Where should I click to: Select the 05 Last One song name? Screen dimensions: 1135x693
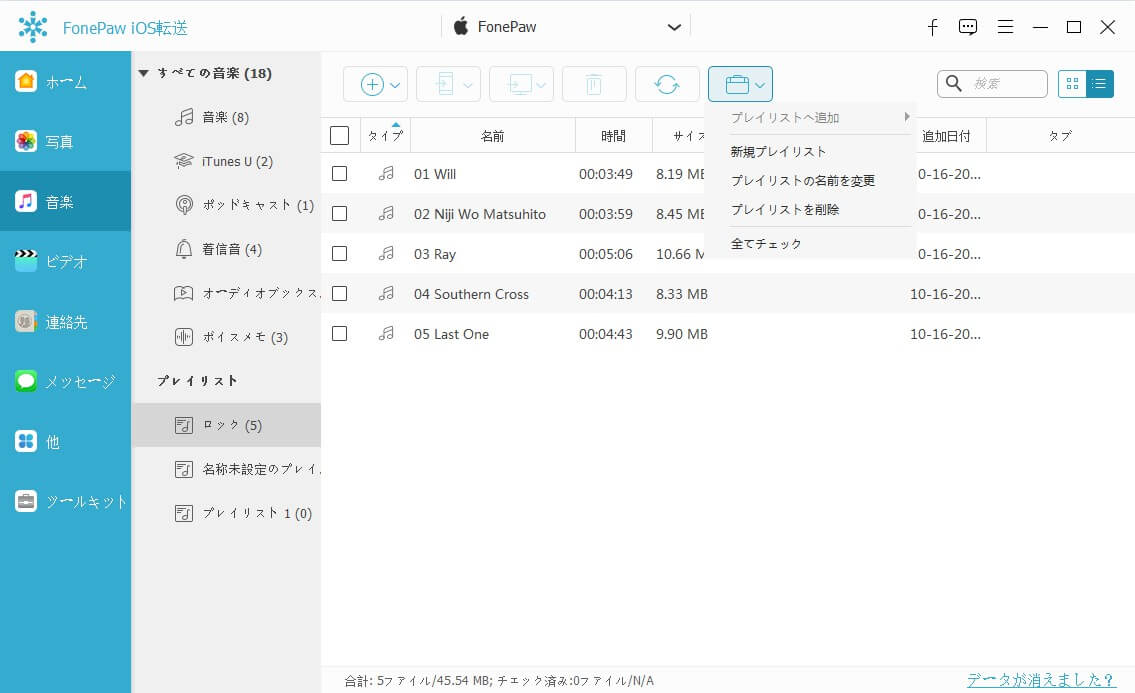coord(451,334)
